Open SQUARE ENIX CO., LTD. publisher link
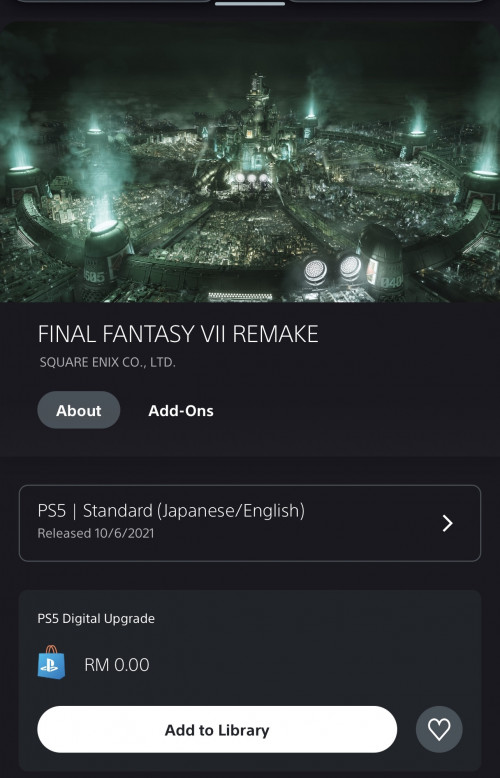This screenshot has height=778, width=500. pos(108,362)
